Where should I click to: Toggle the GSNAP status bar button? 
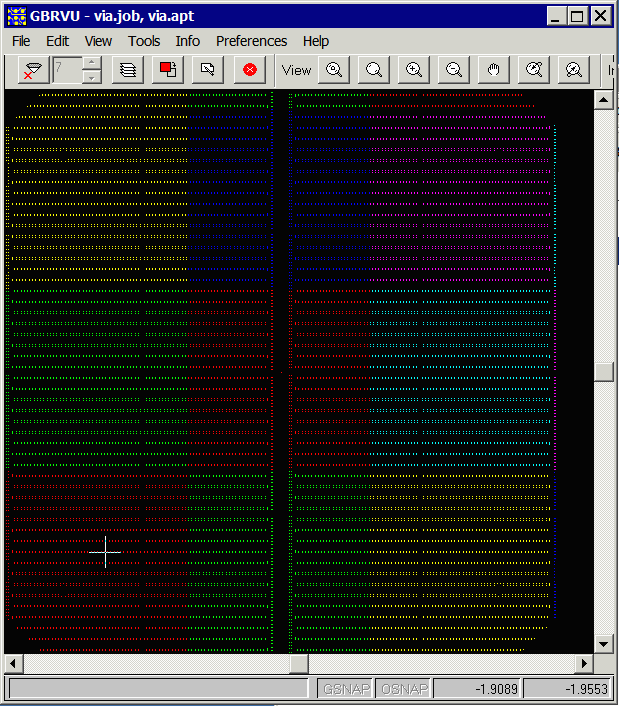345,689
